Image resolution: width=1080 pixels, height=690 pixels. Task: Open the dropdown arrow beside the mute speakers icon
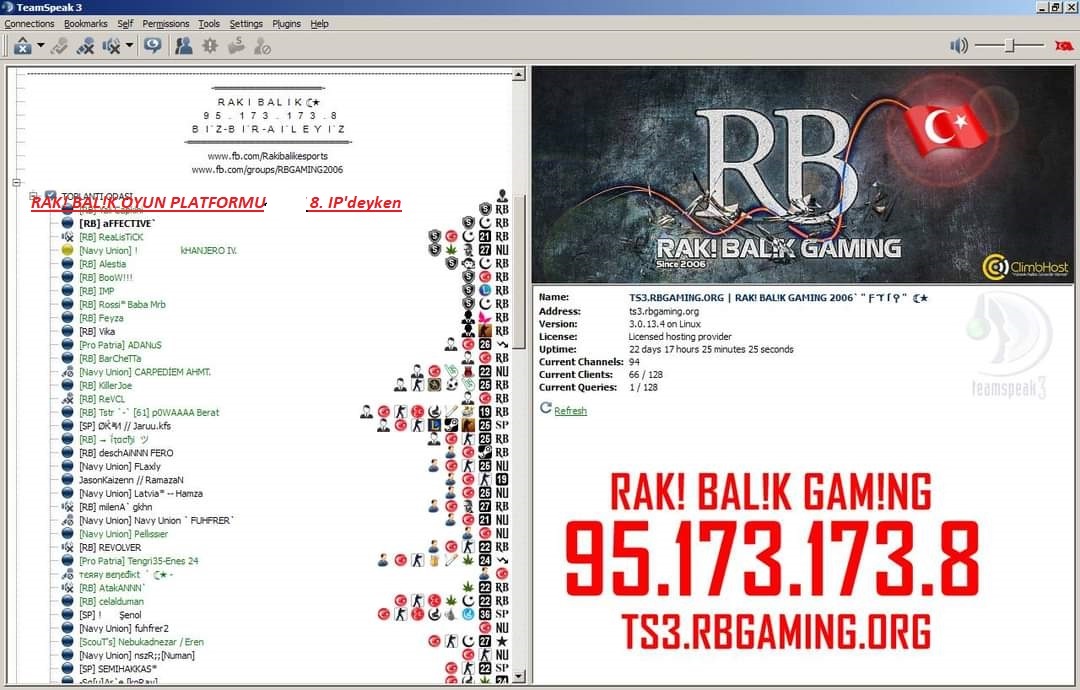(x=129, y=46)
